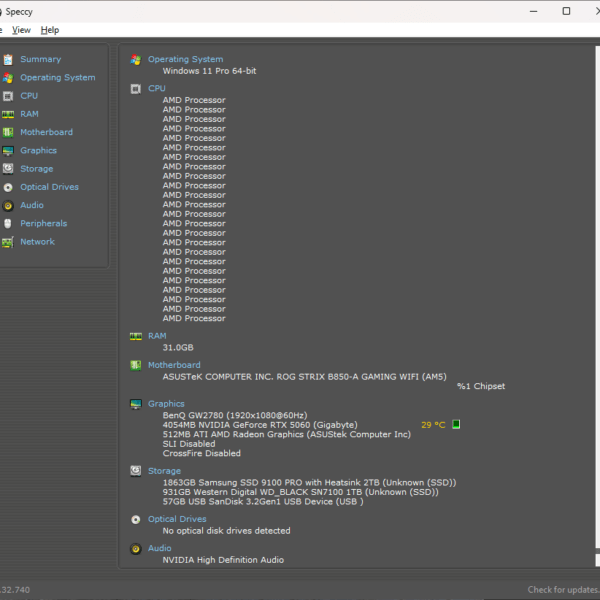Click the green GPU temperature indicator square
This screenshot has height=600, width=600.
[456, 424]
